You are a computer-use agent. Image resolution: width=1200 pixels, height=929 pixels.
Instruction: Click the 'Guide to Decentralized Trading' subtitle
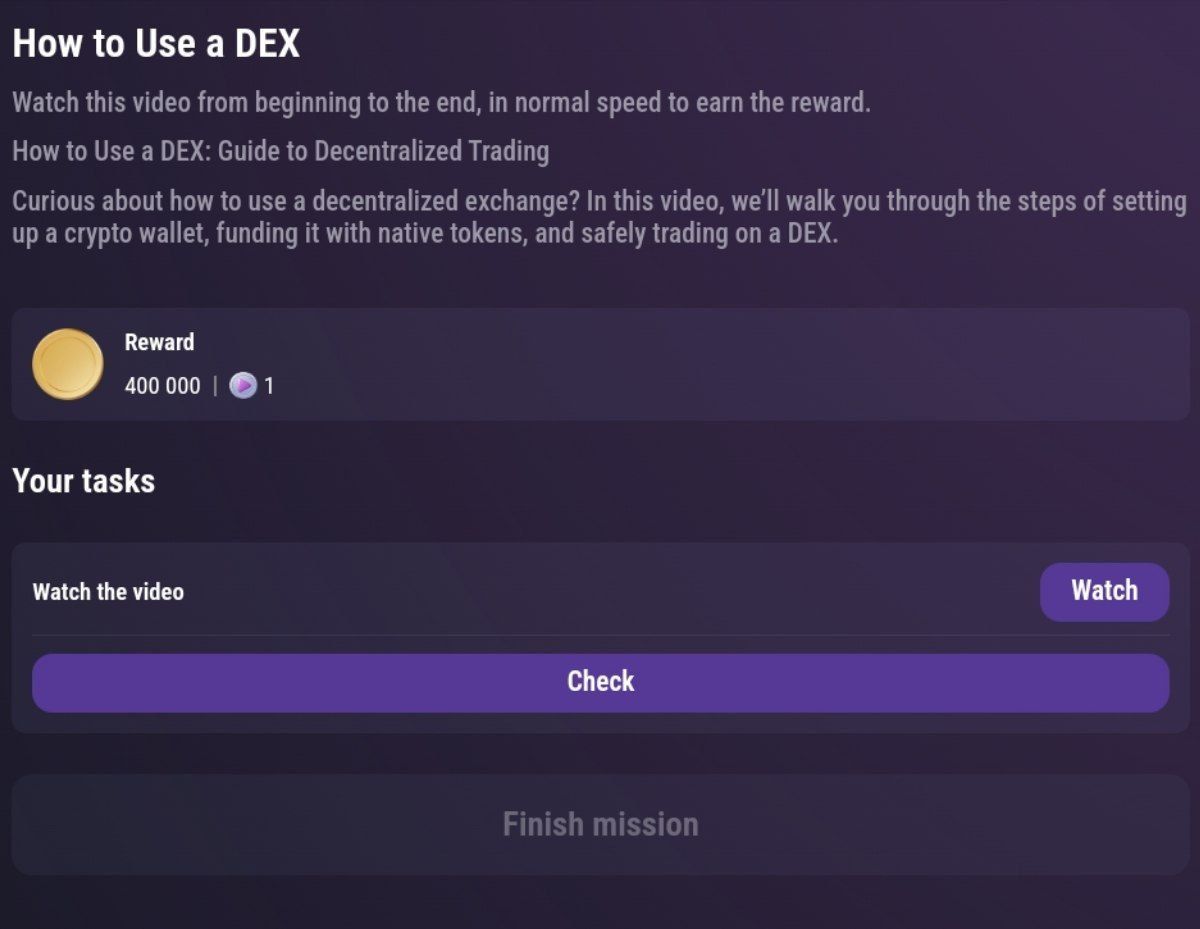point(280,151)
